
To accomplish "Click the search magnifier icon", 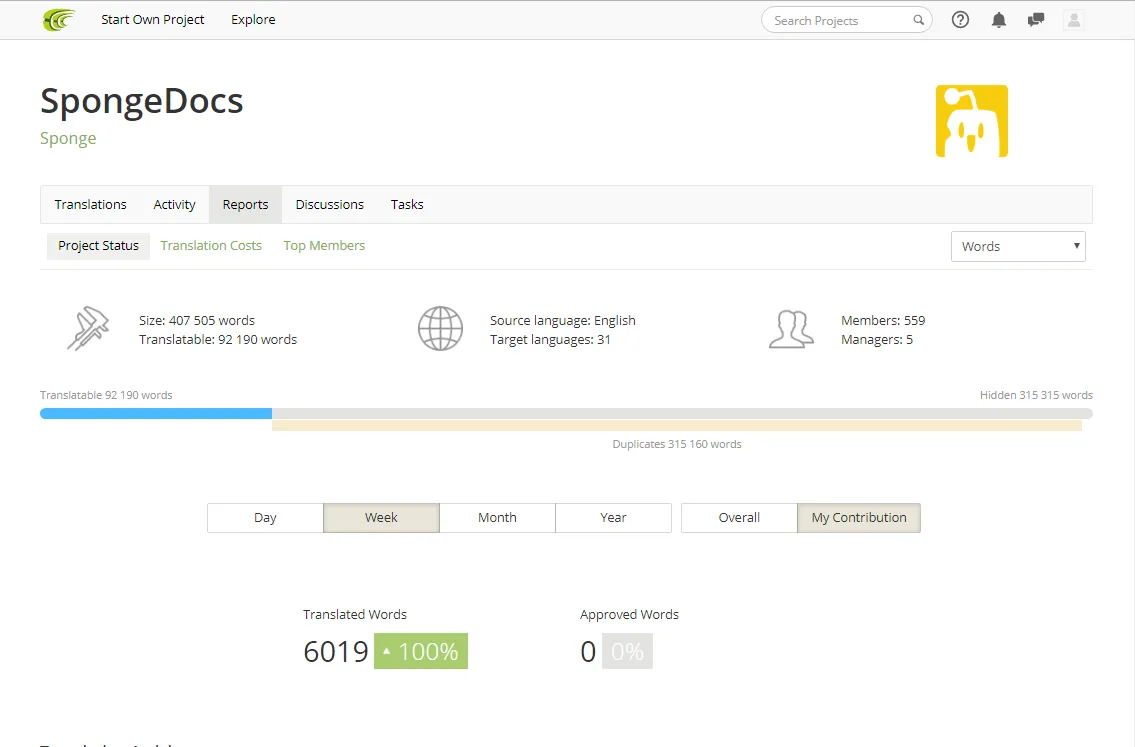I will click(x=919, y=20).
